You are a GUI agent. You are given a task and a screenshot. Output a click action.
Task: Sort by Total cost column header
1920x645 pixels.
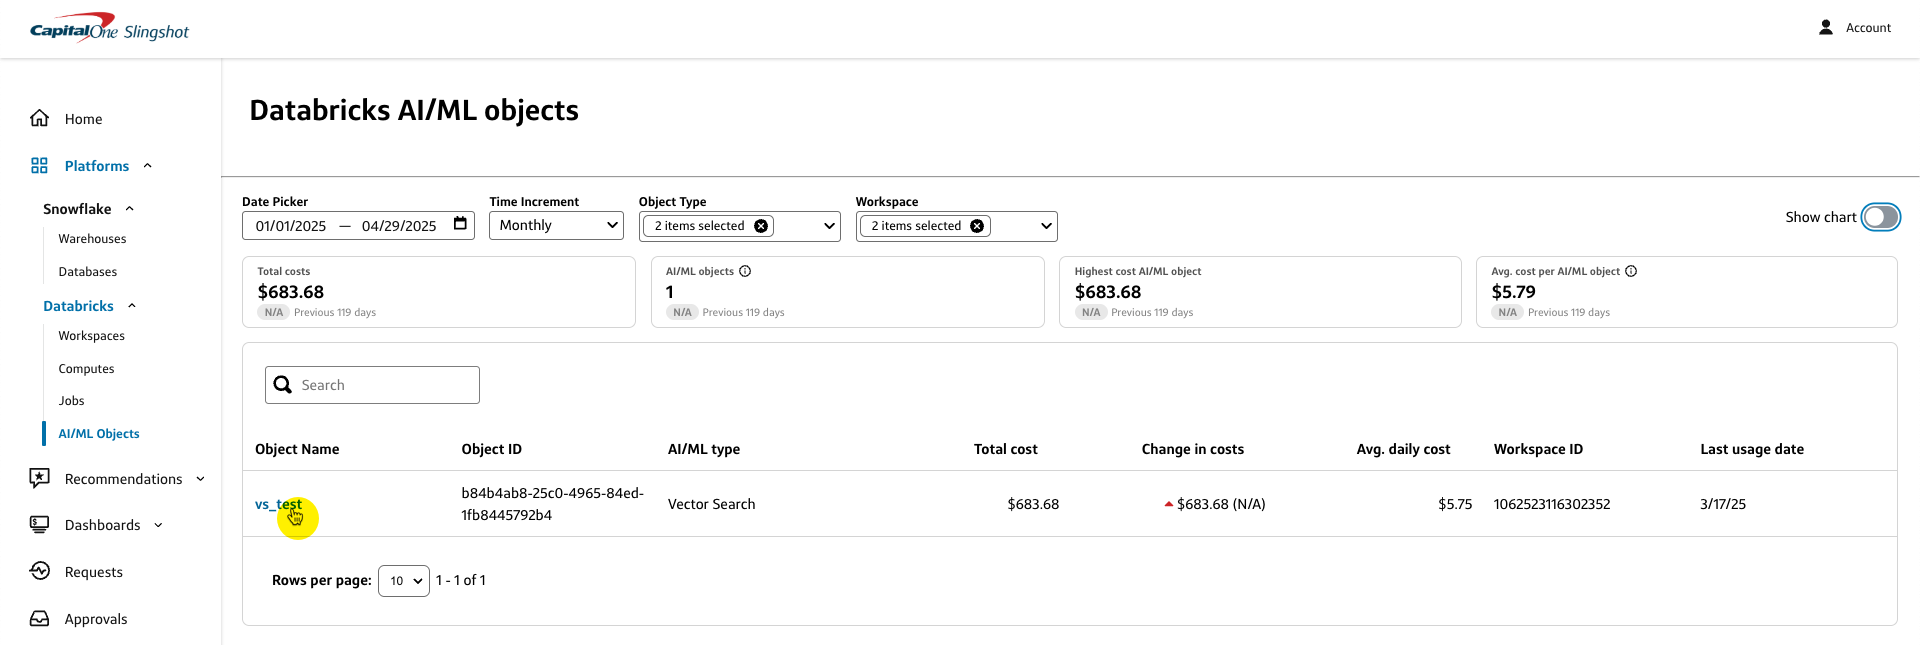pos(1006,449)
